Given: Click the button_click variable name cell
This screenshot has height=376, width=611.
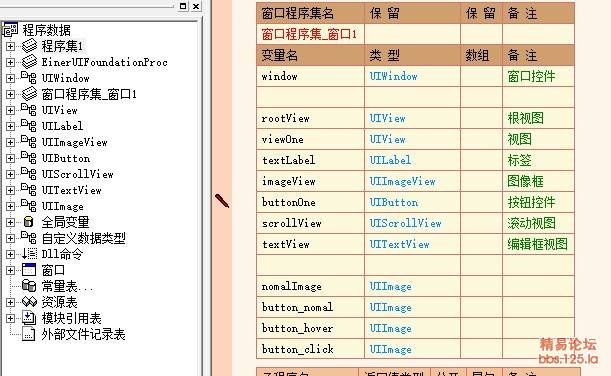Looking at the screenshot, I should pyautogui.click(x=311, y=349).
